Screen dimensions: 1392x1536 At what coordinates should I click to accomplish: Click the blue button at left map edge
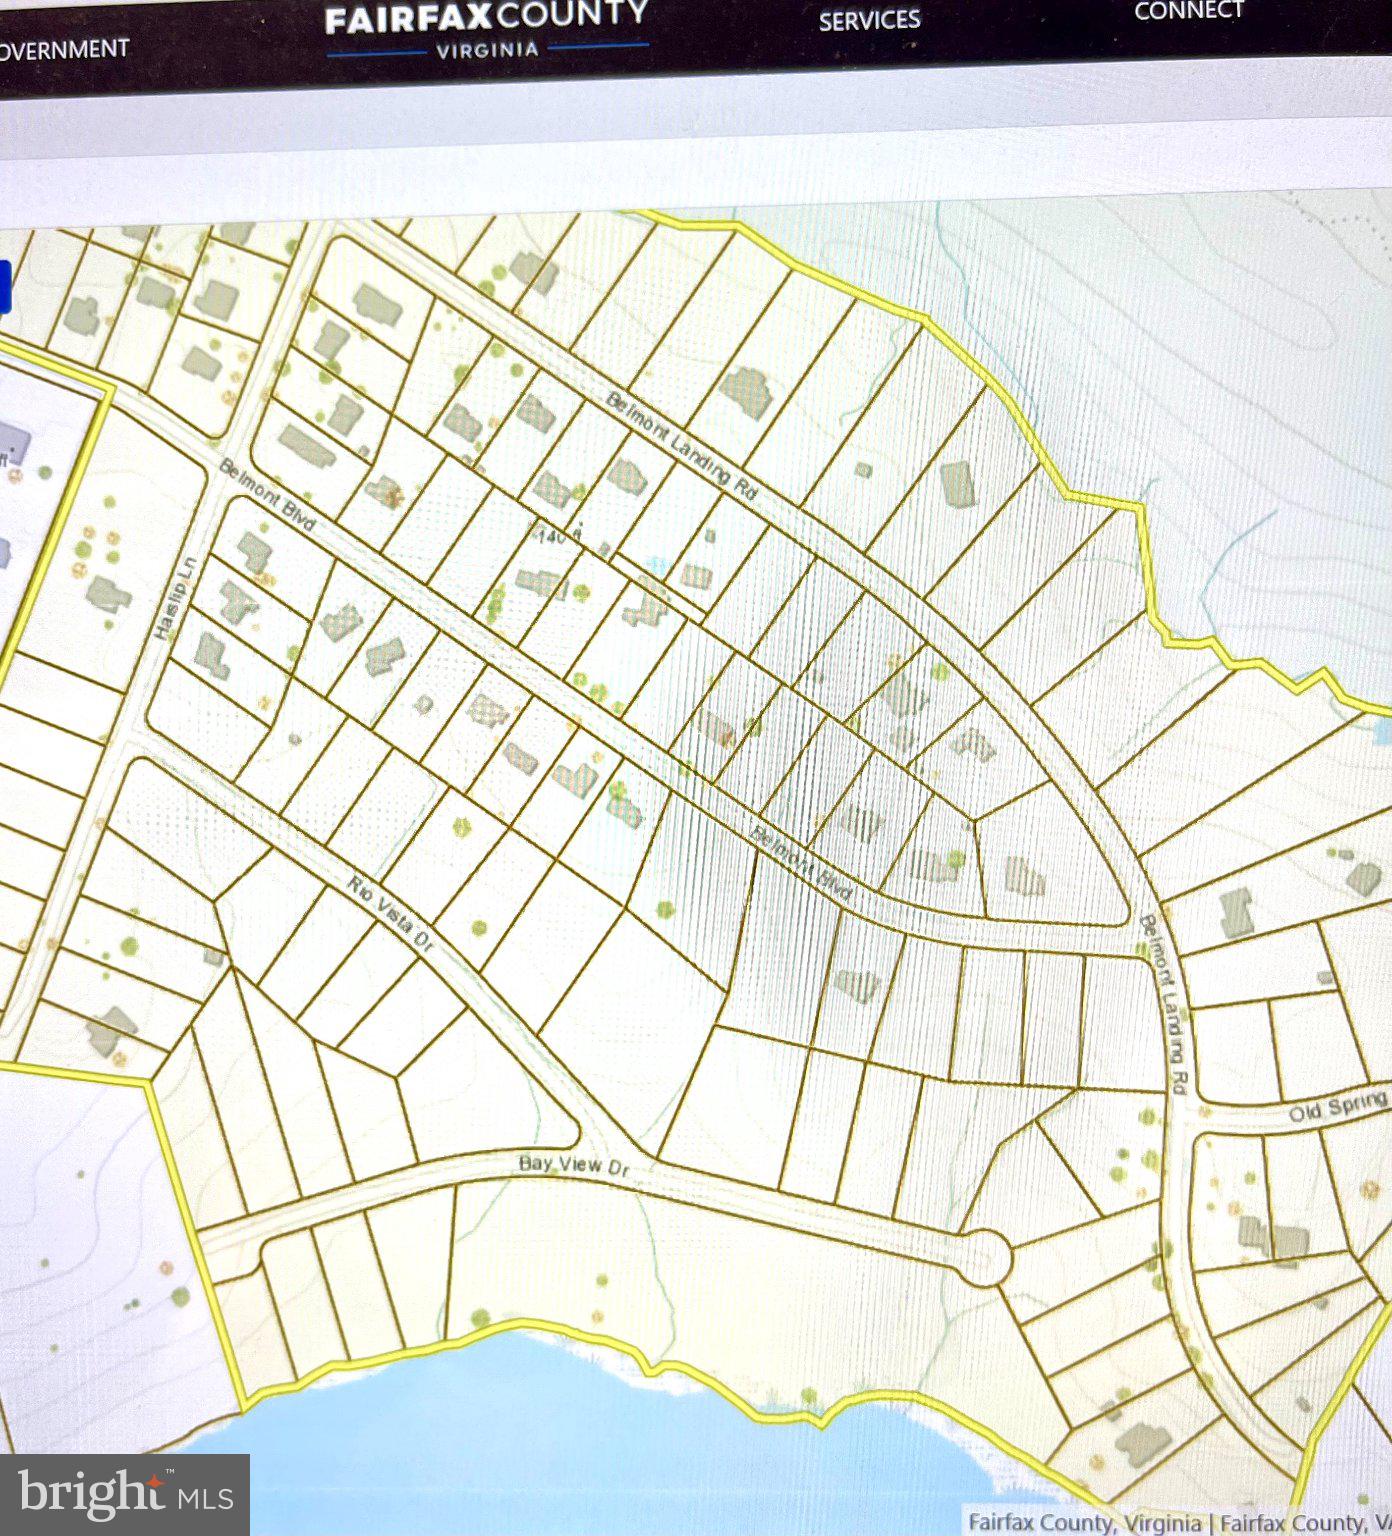(x=4, y=287)
